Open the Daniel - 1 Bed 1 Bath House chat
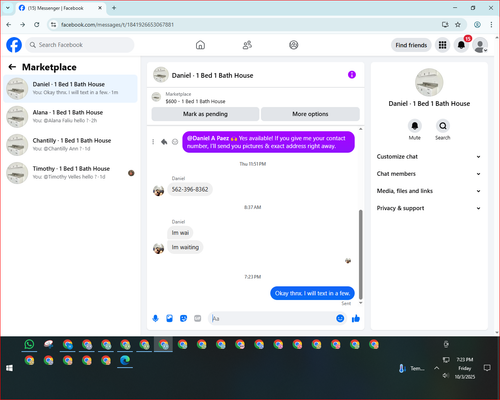This screenshot has height=400, width=500. click(x=70, y=88)
